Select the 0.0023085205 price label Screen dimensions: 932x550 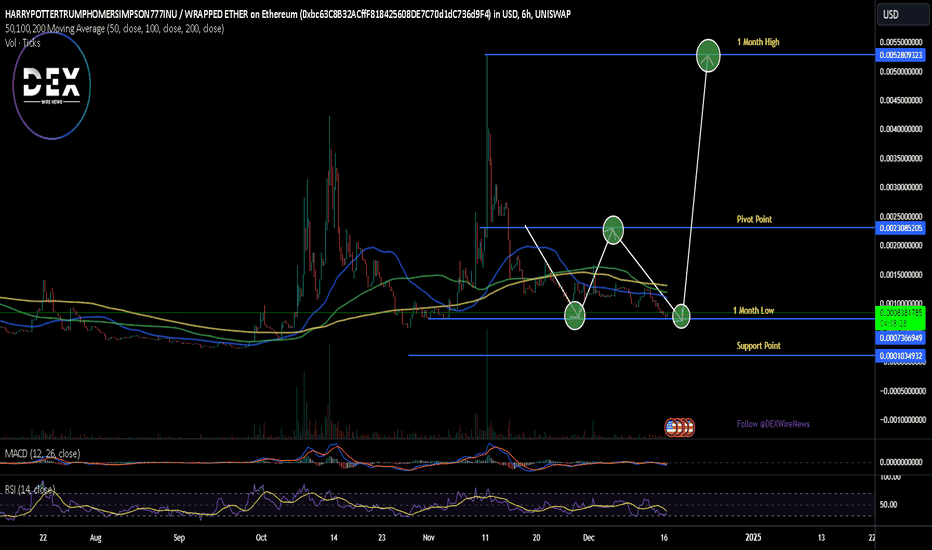click(x=901, y=228)
